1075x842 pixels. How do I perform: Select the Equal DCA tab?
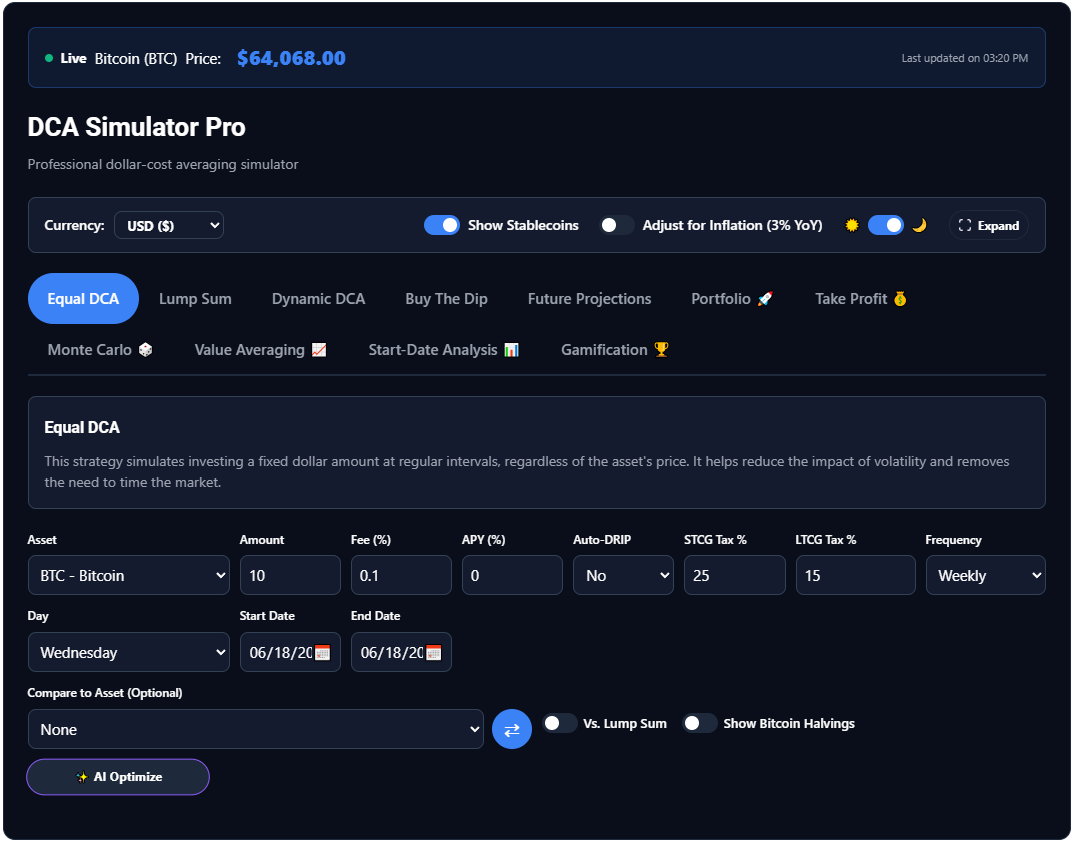point(83,299)
